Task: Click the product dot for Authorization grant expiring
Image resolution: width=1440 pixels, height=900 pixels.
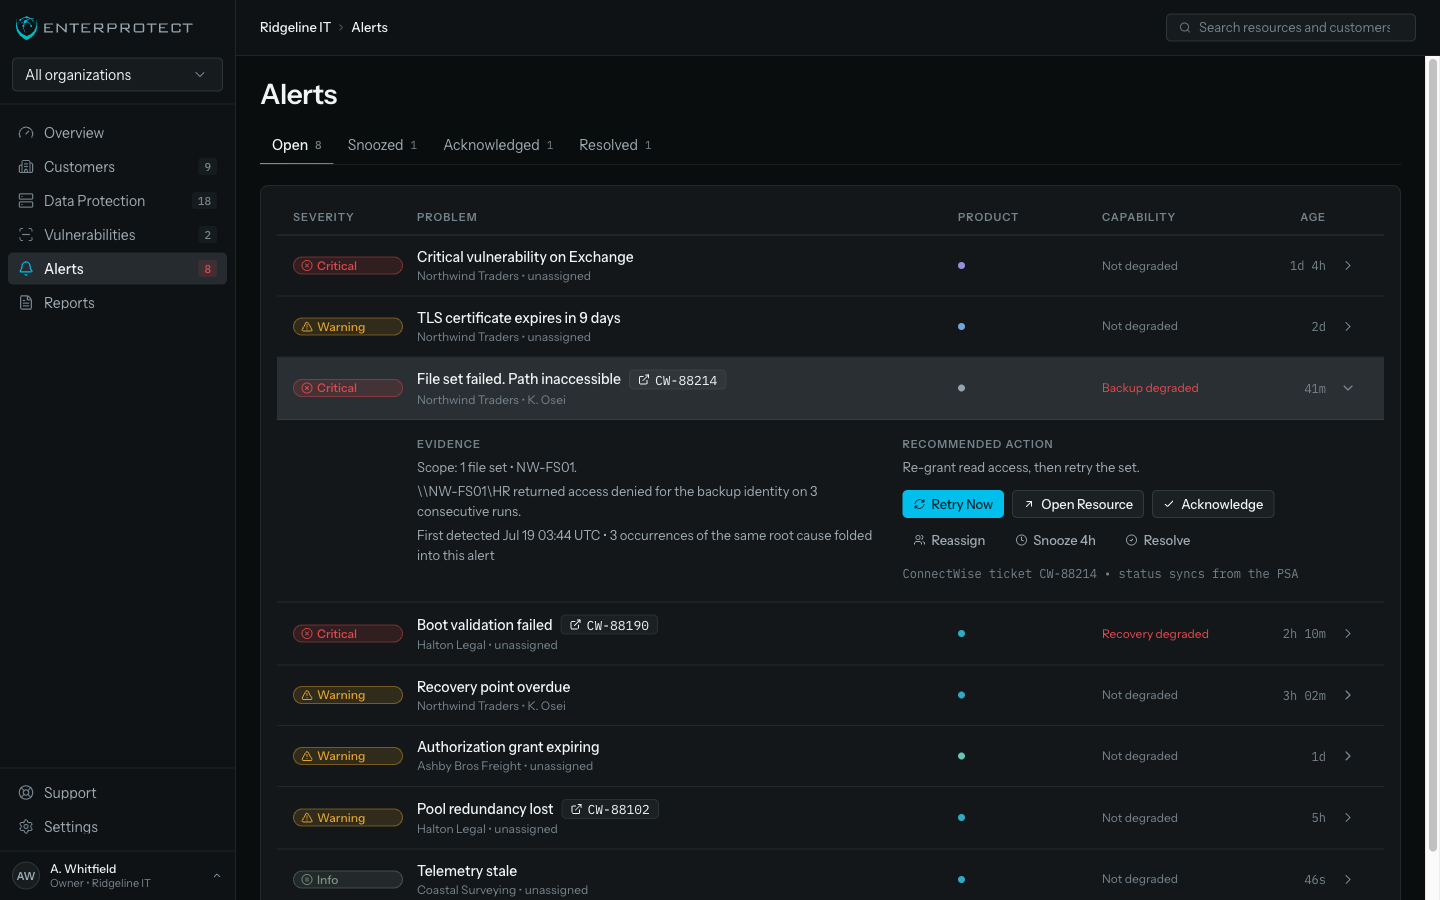Action: click(x=961, y=756)
